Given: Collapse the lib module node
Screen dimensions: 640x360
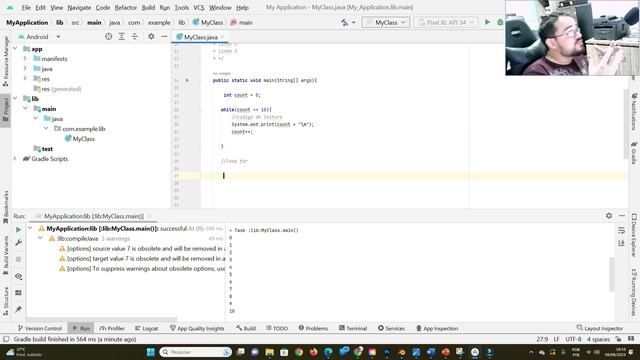Looking at the screenshot, I should point(15,99).
